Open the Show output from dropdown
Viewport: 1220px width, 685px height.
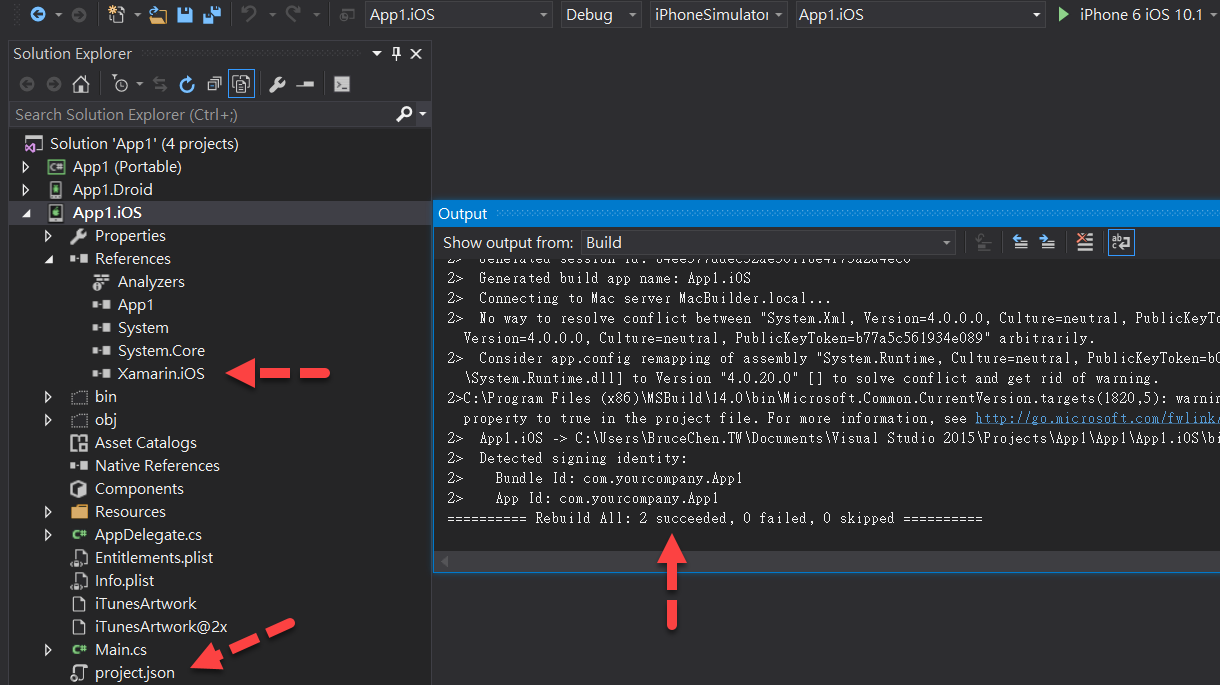[945, 242]
